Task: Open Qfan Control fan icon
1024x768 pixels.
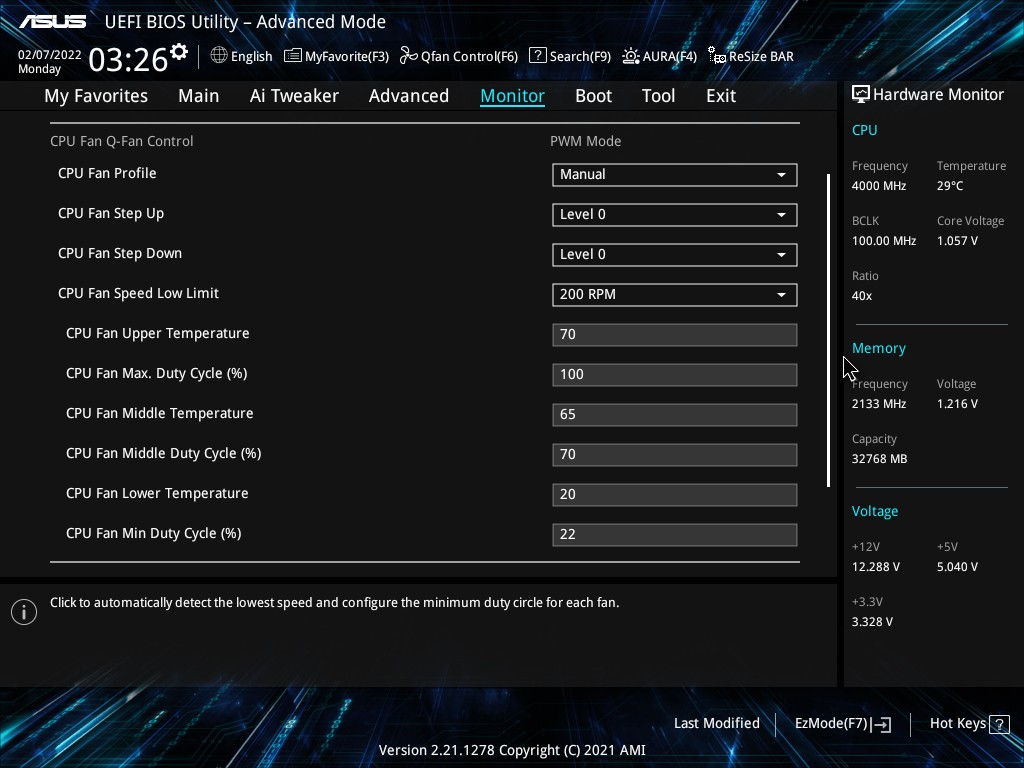Action: pyautogui.click(x=409, y=56)
